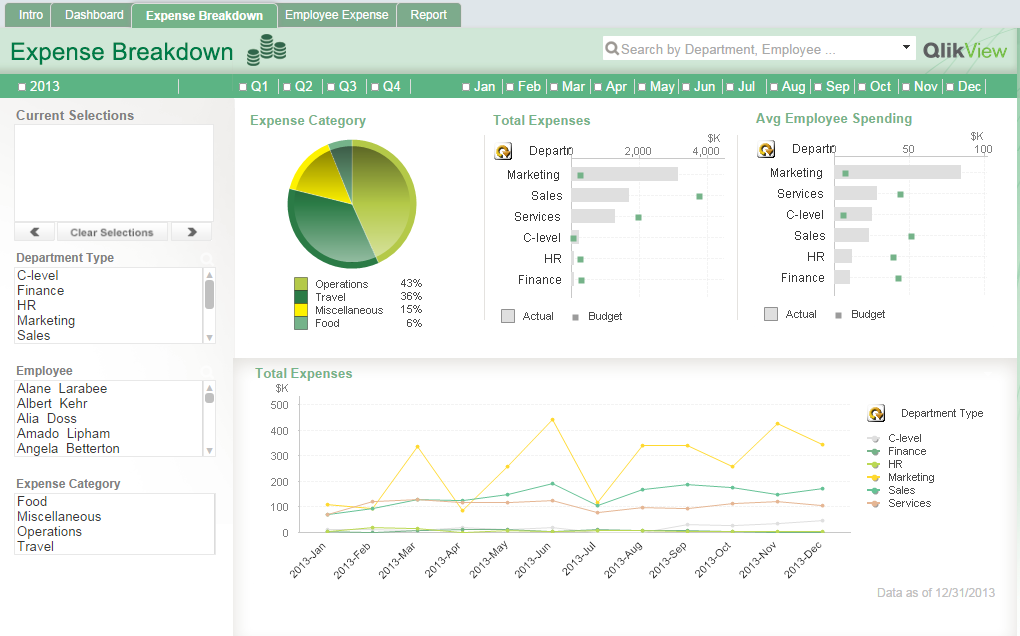Screen dimensions: 1020x636
Task: Click the Clear Selections button
Action: (112, 231)
